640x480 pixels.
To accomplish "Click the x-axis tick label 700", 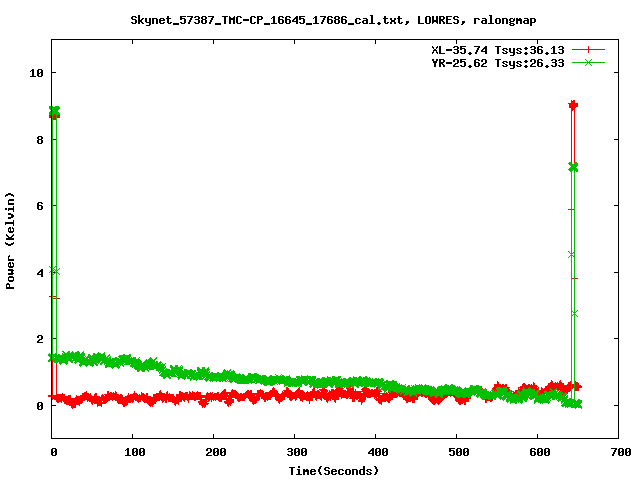I will click(x=620, y=452).
